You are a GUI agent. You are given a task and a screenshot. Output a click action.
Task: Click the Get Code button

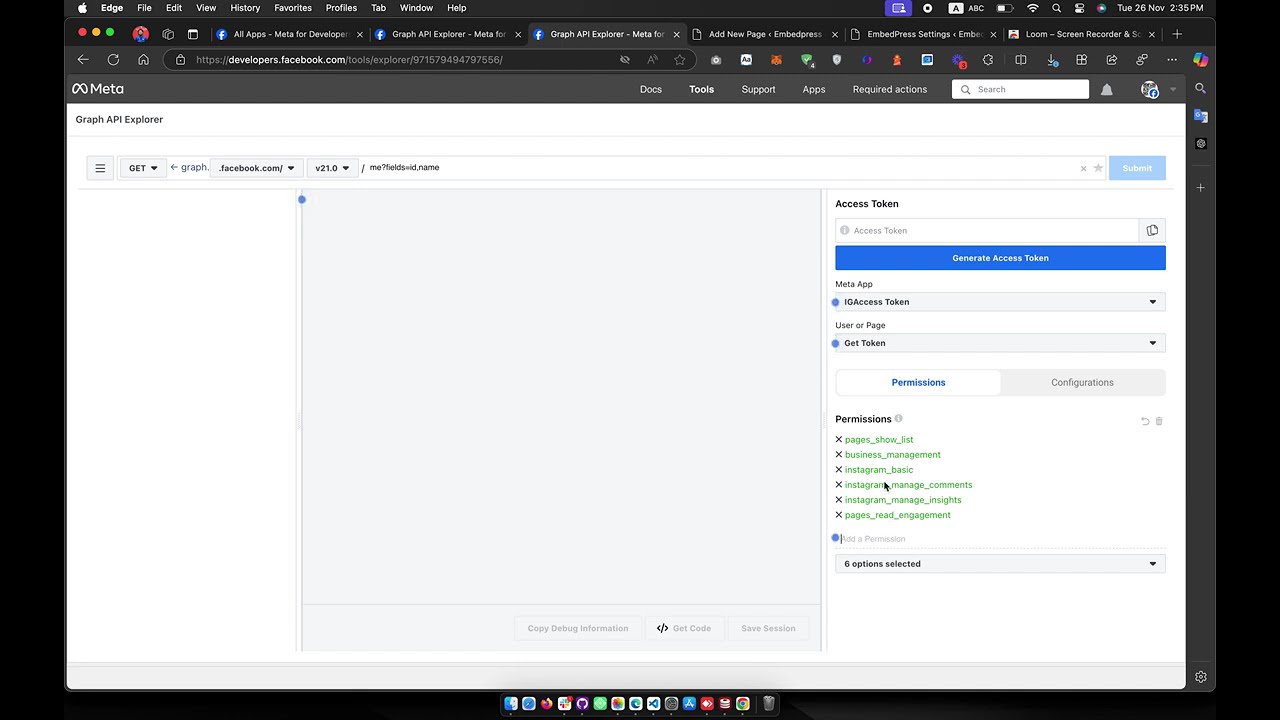point(684,629)
